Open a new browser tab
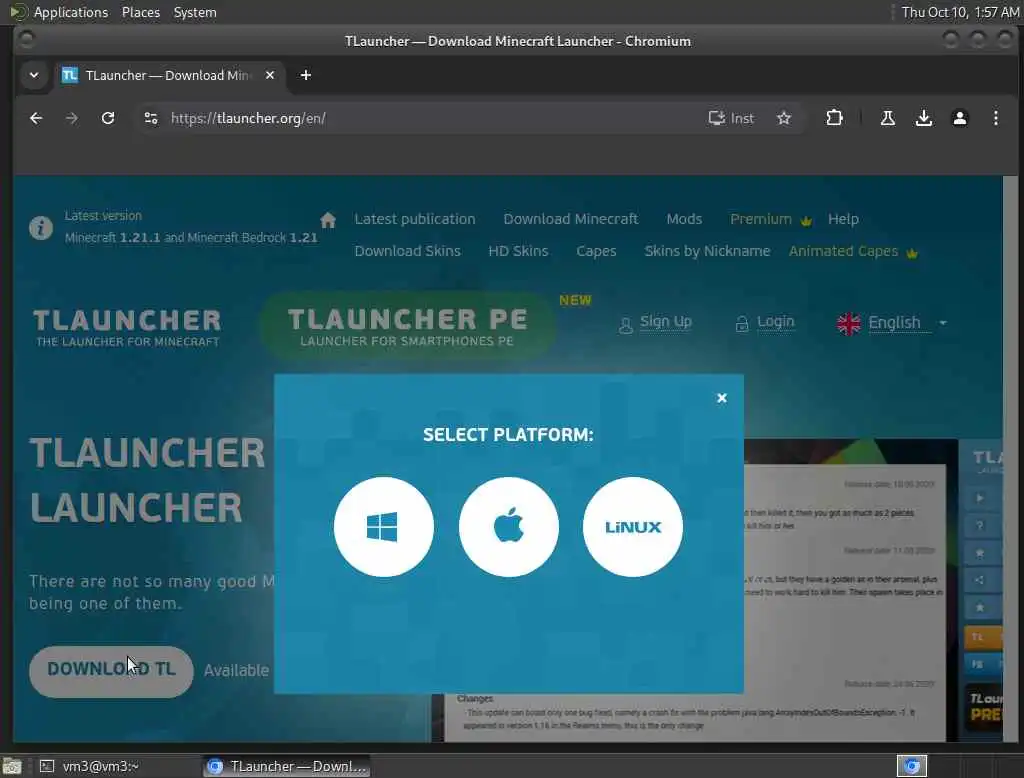1024x778 pixels. coord(306,75)
